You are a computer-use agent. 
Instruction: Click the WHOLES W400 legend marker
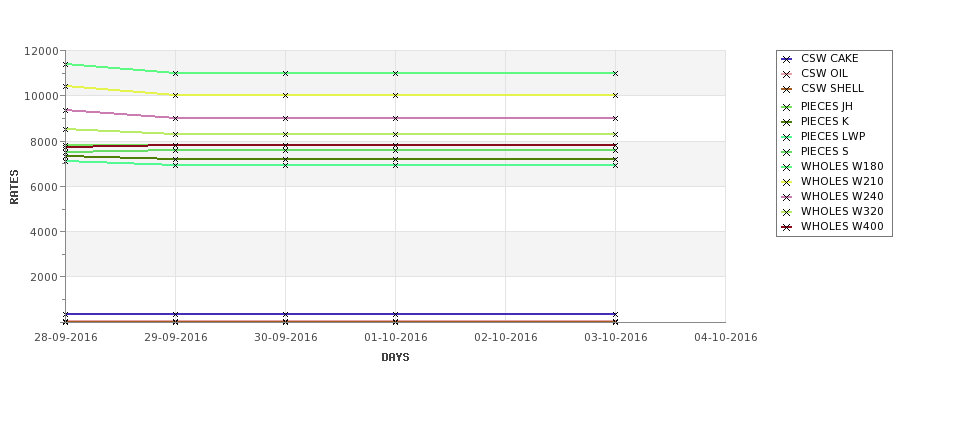(787, 227)
